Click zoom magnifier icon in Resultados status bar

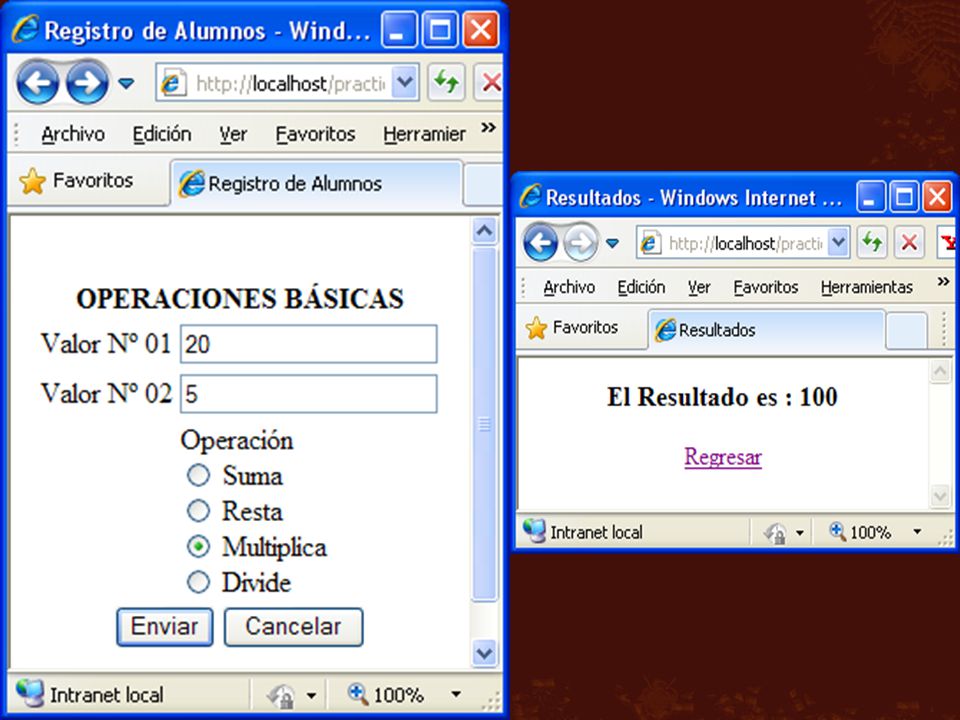pyautogui.click(x=838, y=531)
